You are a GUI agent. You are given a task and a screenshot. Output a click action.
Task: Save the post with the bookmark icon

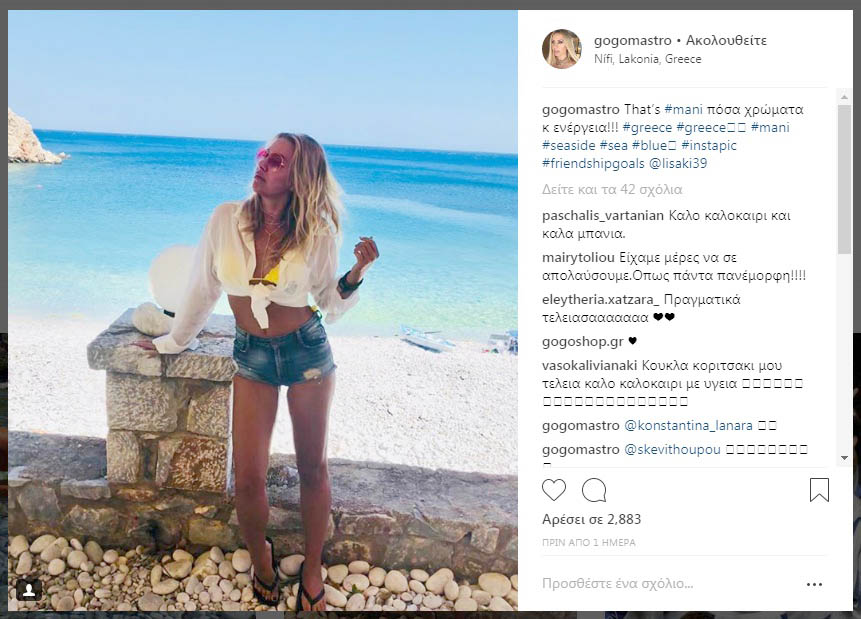coord(819,490)
